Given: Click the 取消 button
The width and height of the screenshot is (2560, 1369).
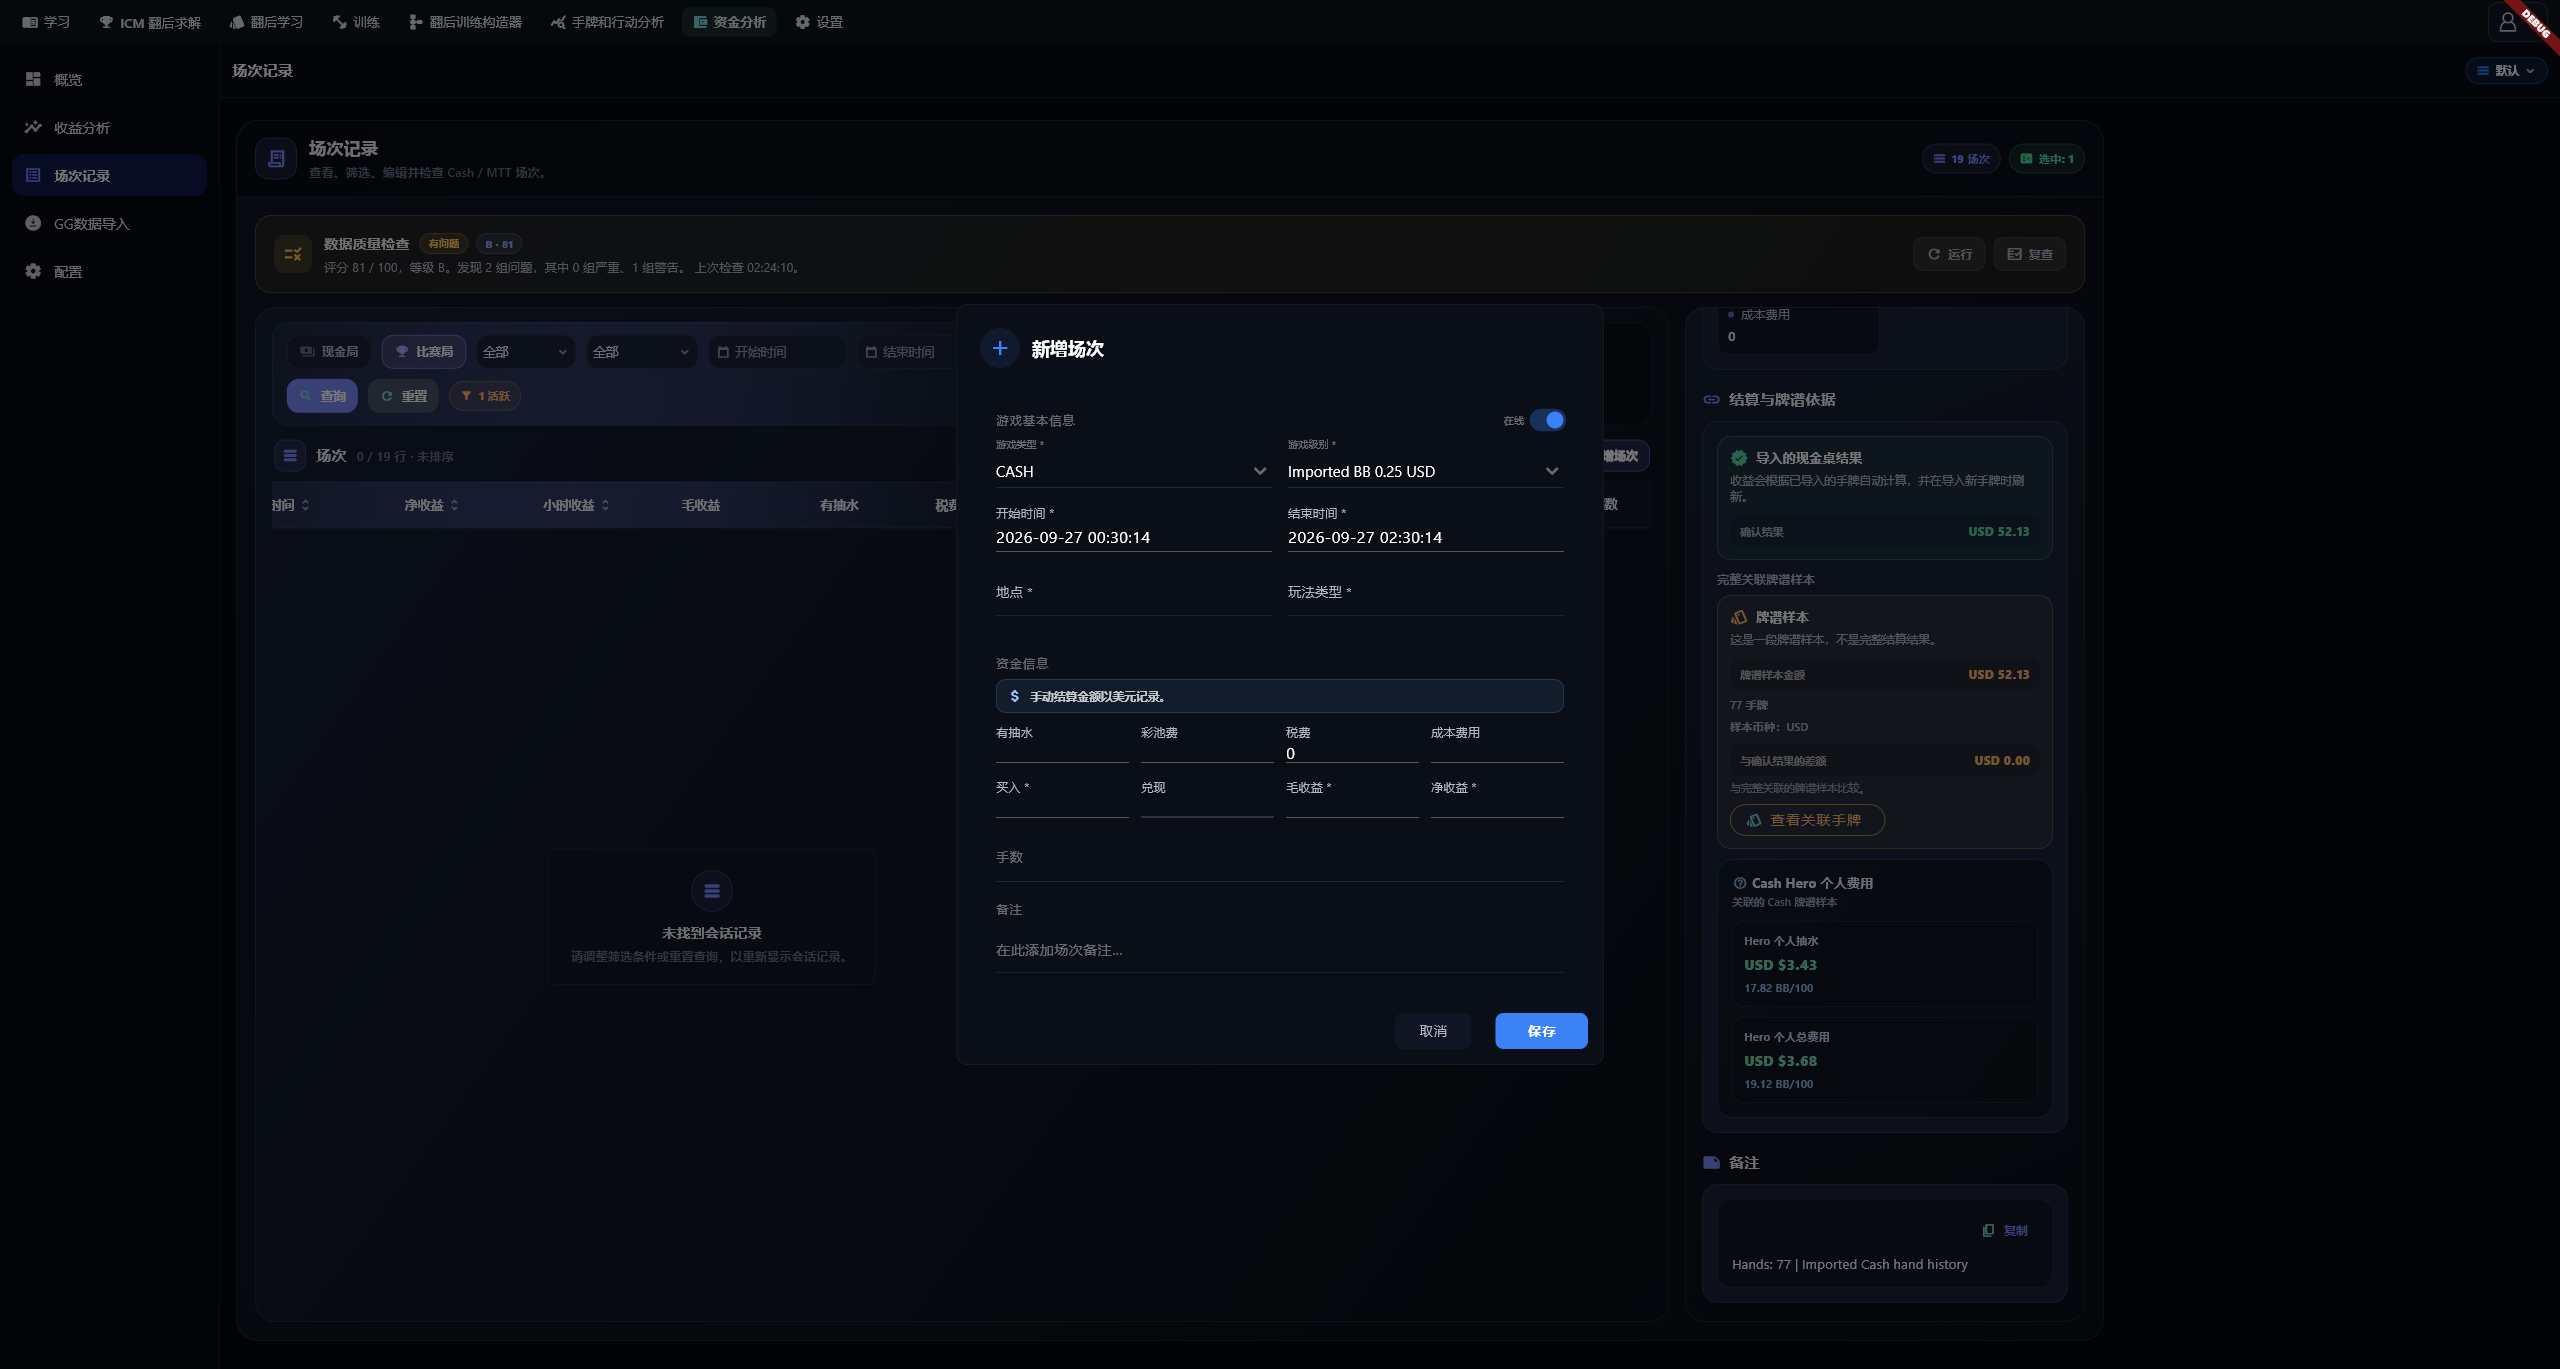Looking at the screenshot, I should tap(1433, 1031).
